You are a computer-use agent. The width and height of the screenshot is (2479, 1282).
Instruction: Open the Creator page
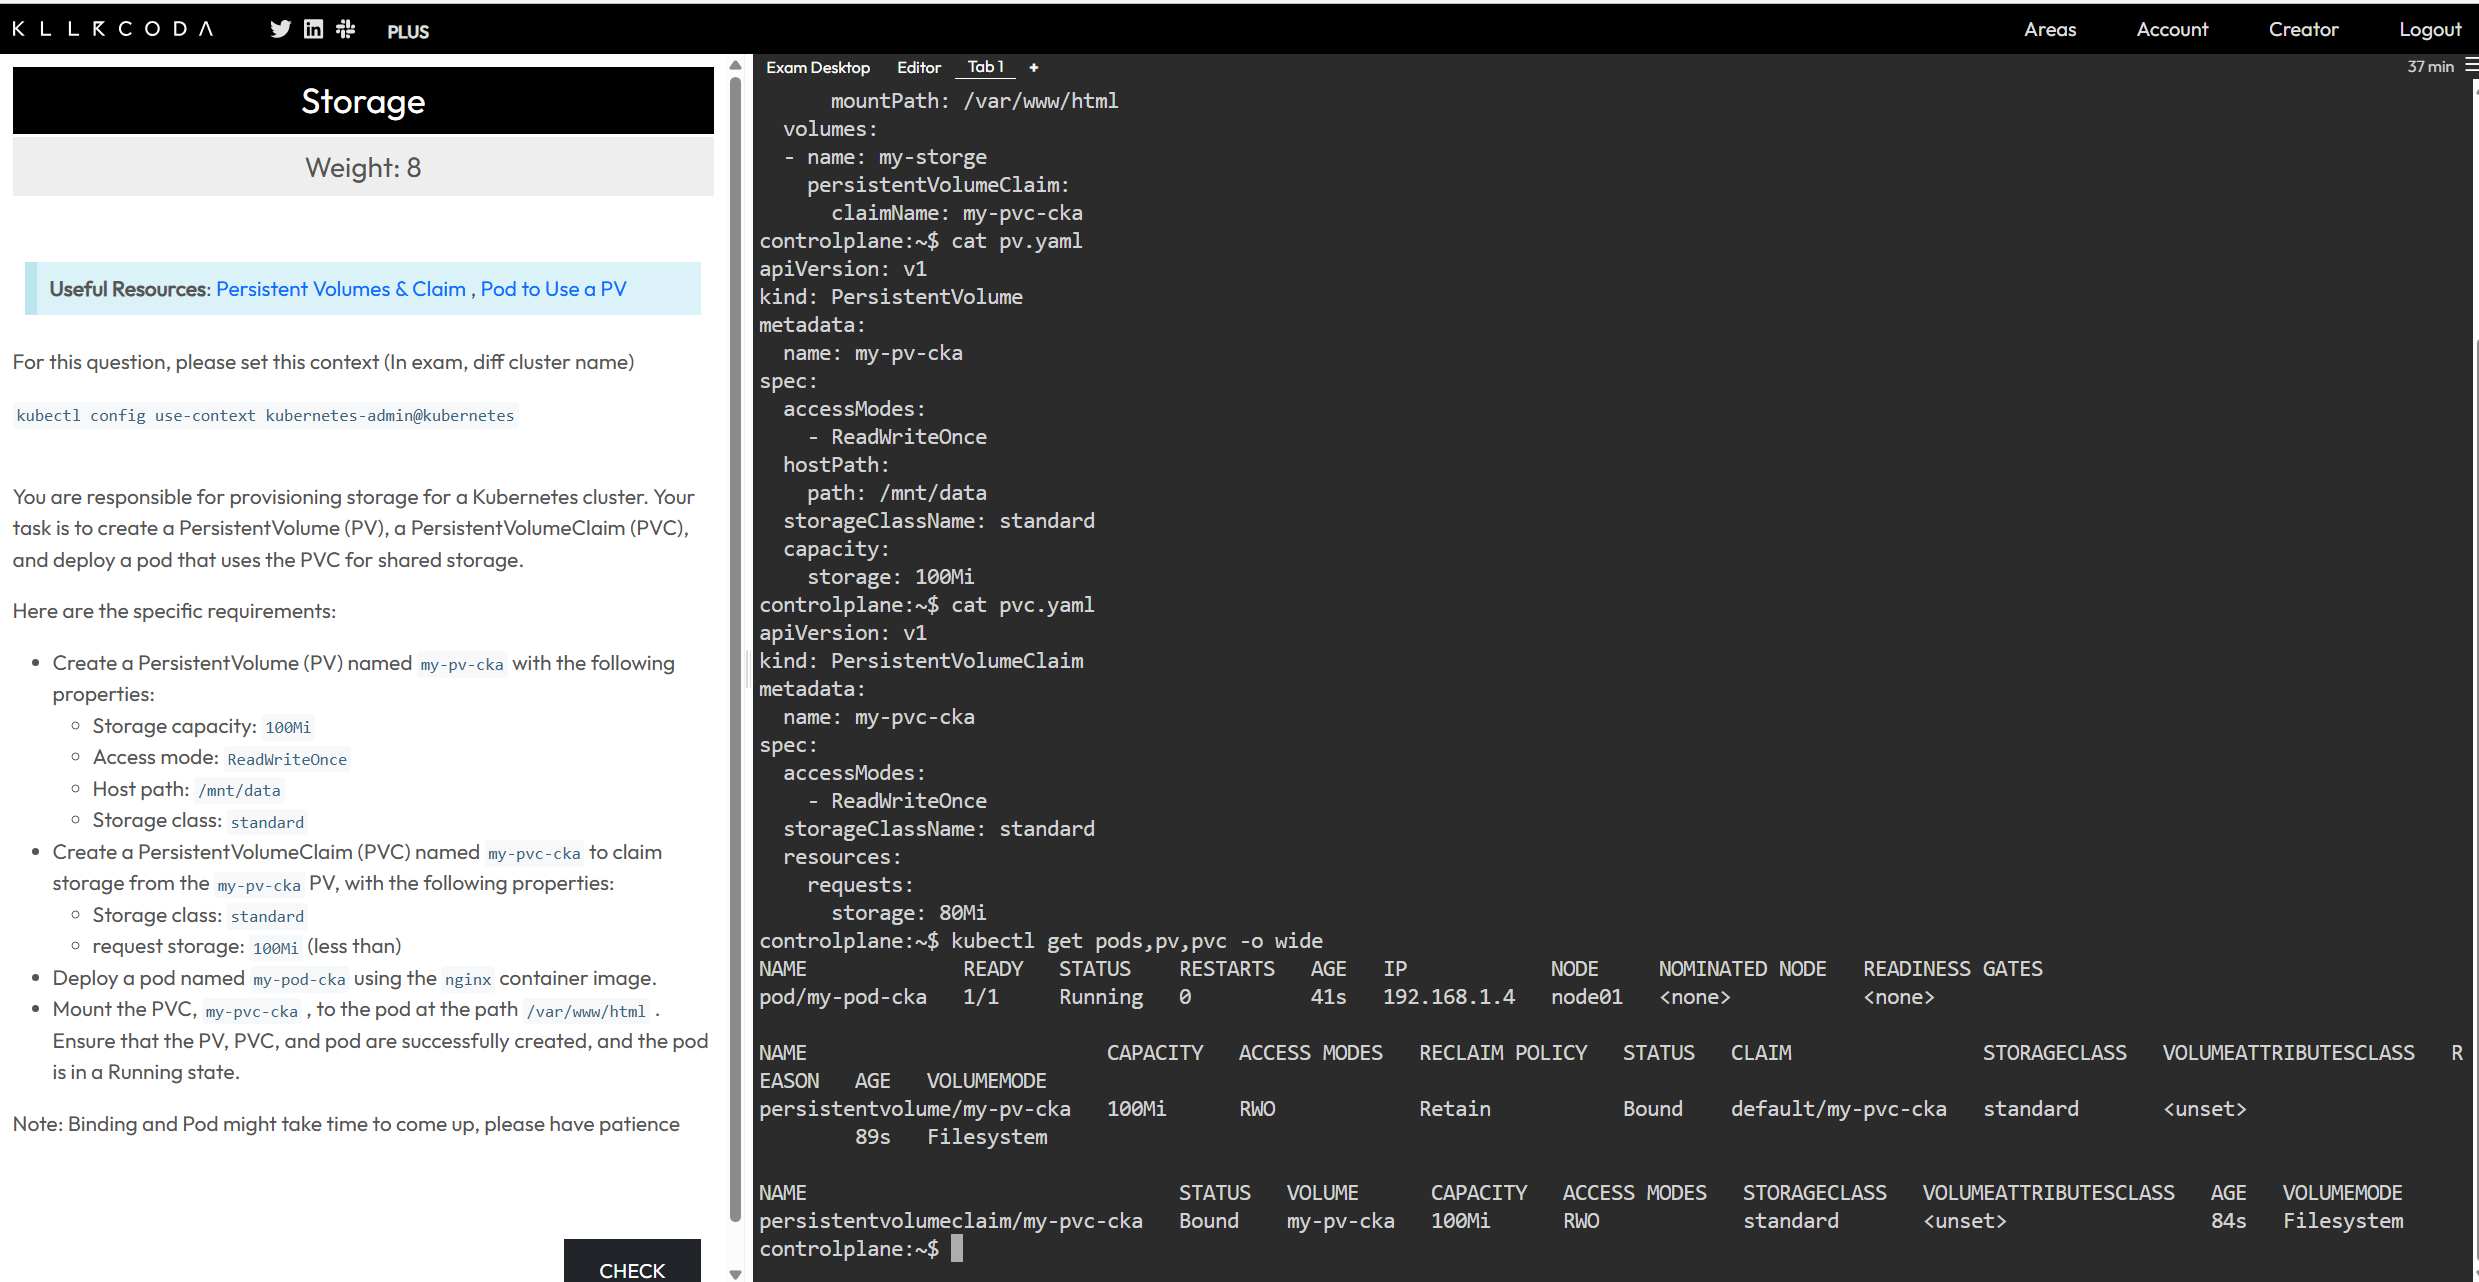click(2302, 29)
